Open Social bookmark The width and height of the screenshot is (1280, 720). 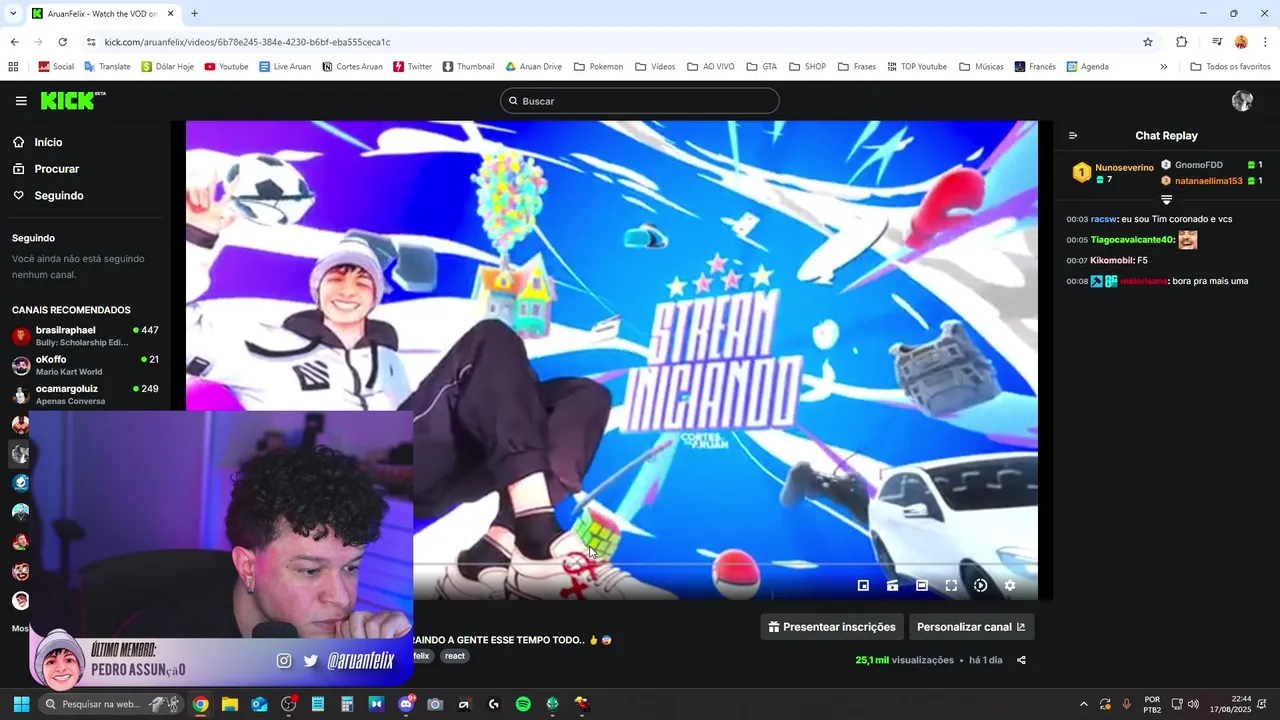coord(56,67)
